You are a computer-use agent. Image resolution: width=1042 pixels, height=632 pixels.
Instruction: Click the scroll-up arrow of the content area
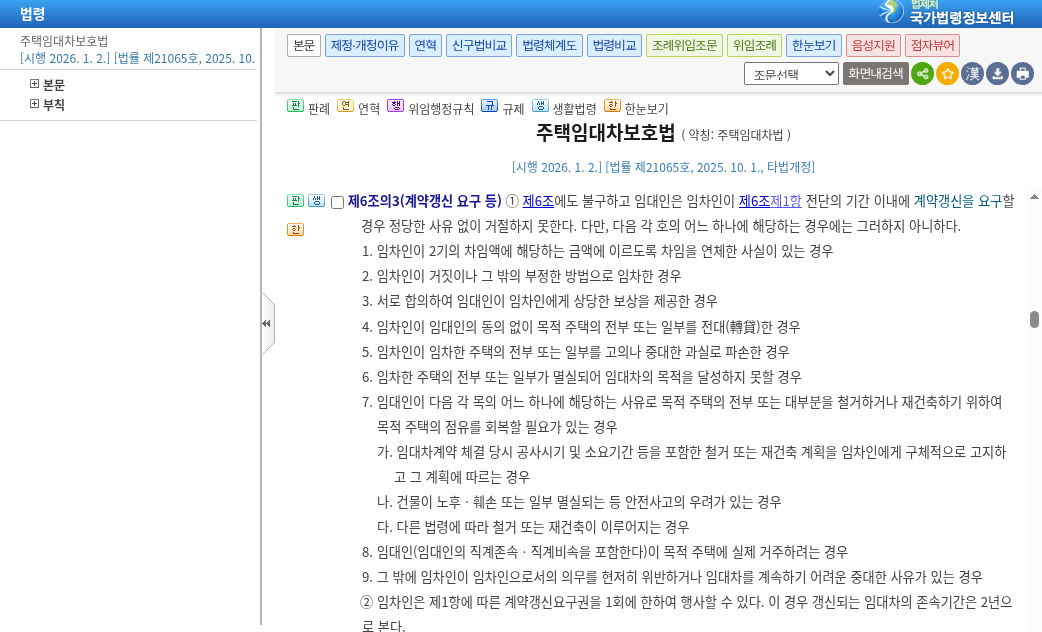click(1034, 197)
